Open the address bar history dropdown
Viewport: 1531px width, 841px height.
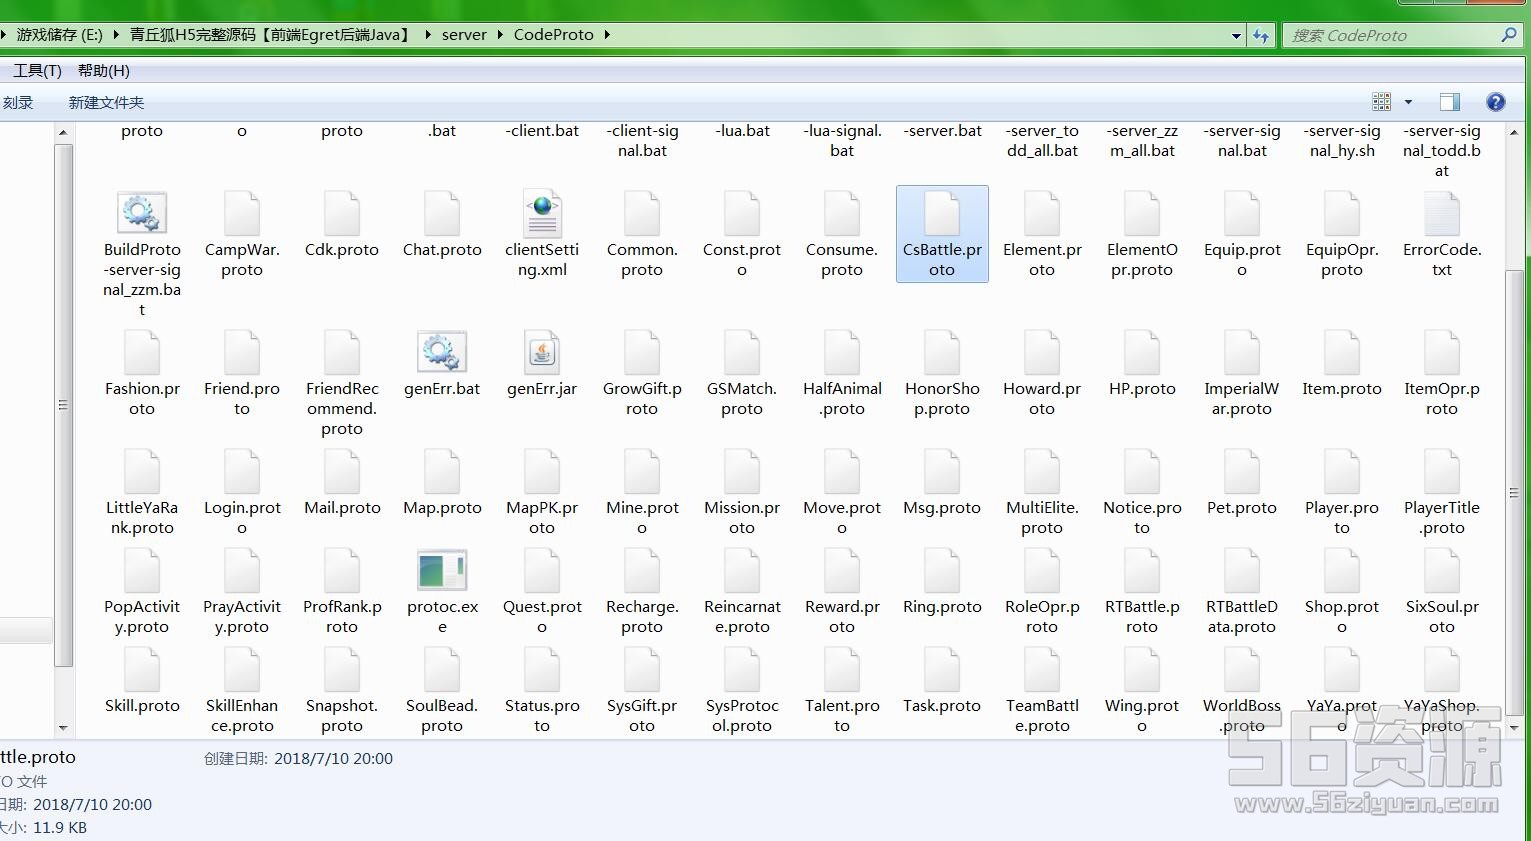coord(1237,35)
